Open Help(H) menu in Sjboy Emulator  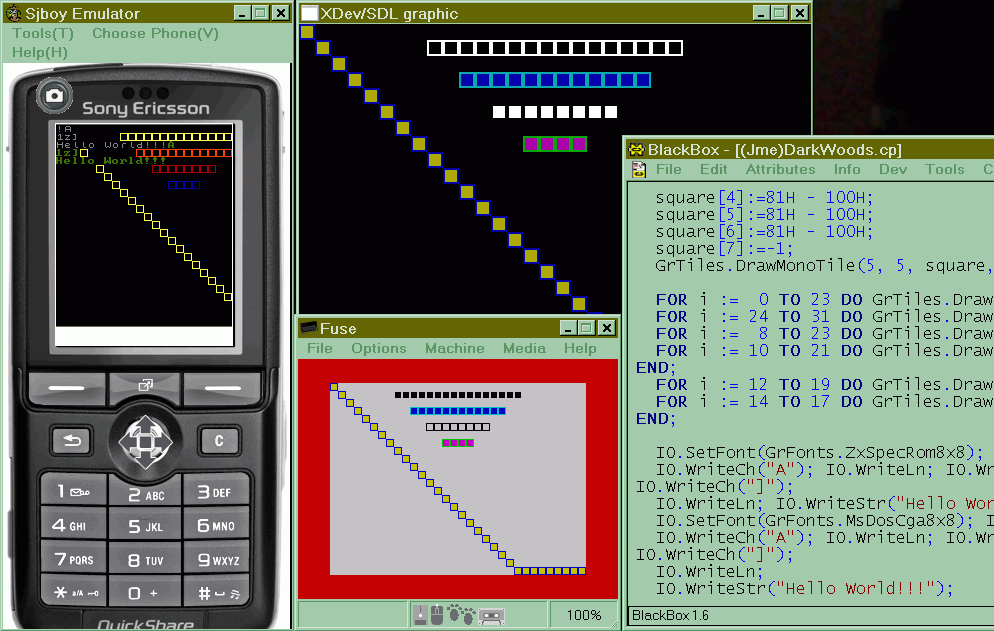[x=39, y=53]
